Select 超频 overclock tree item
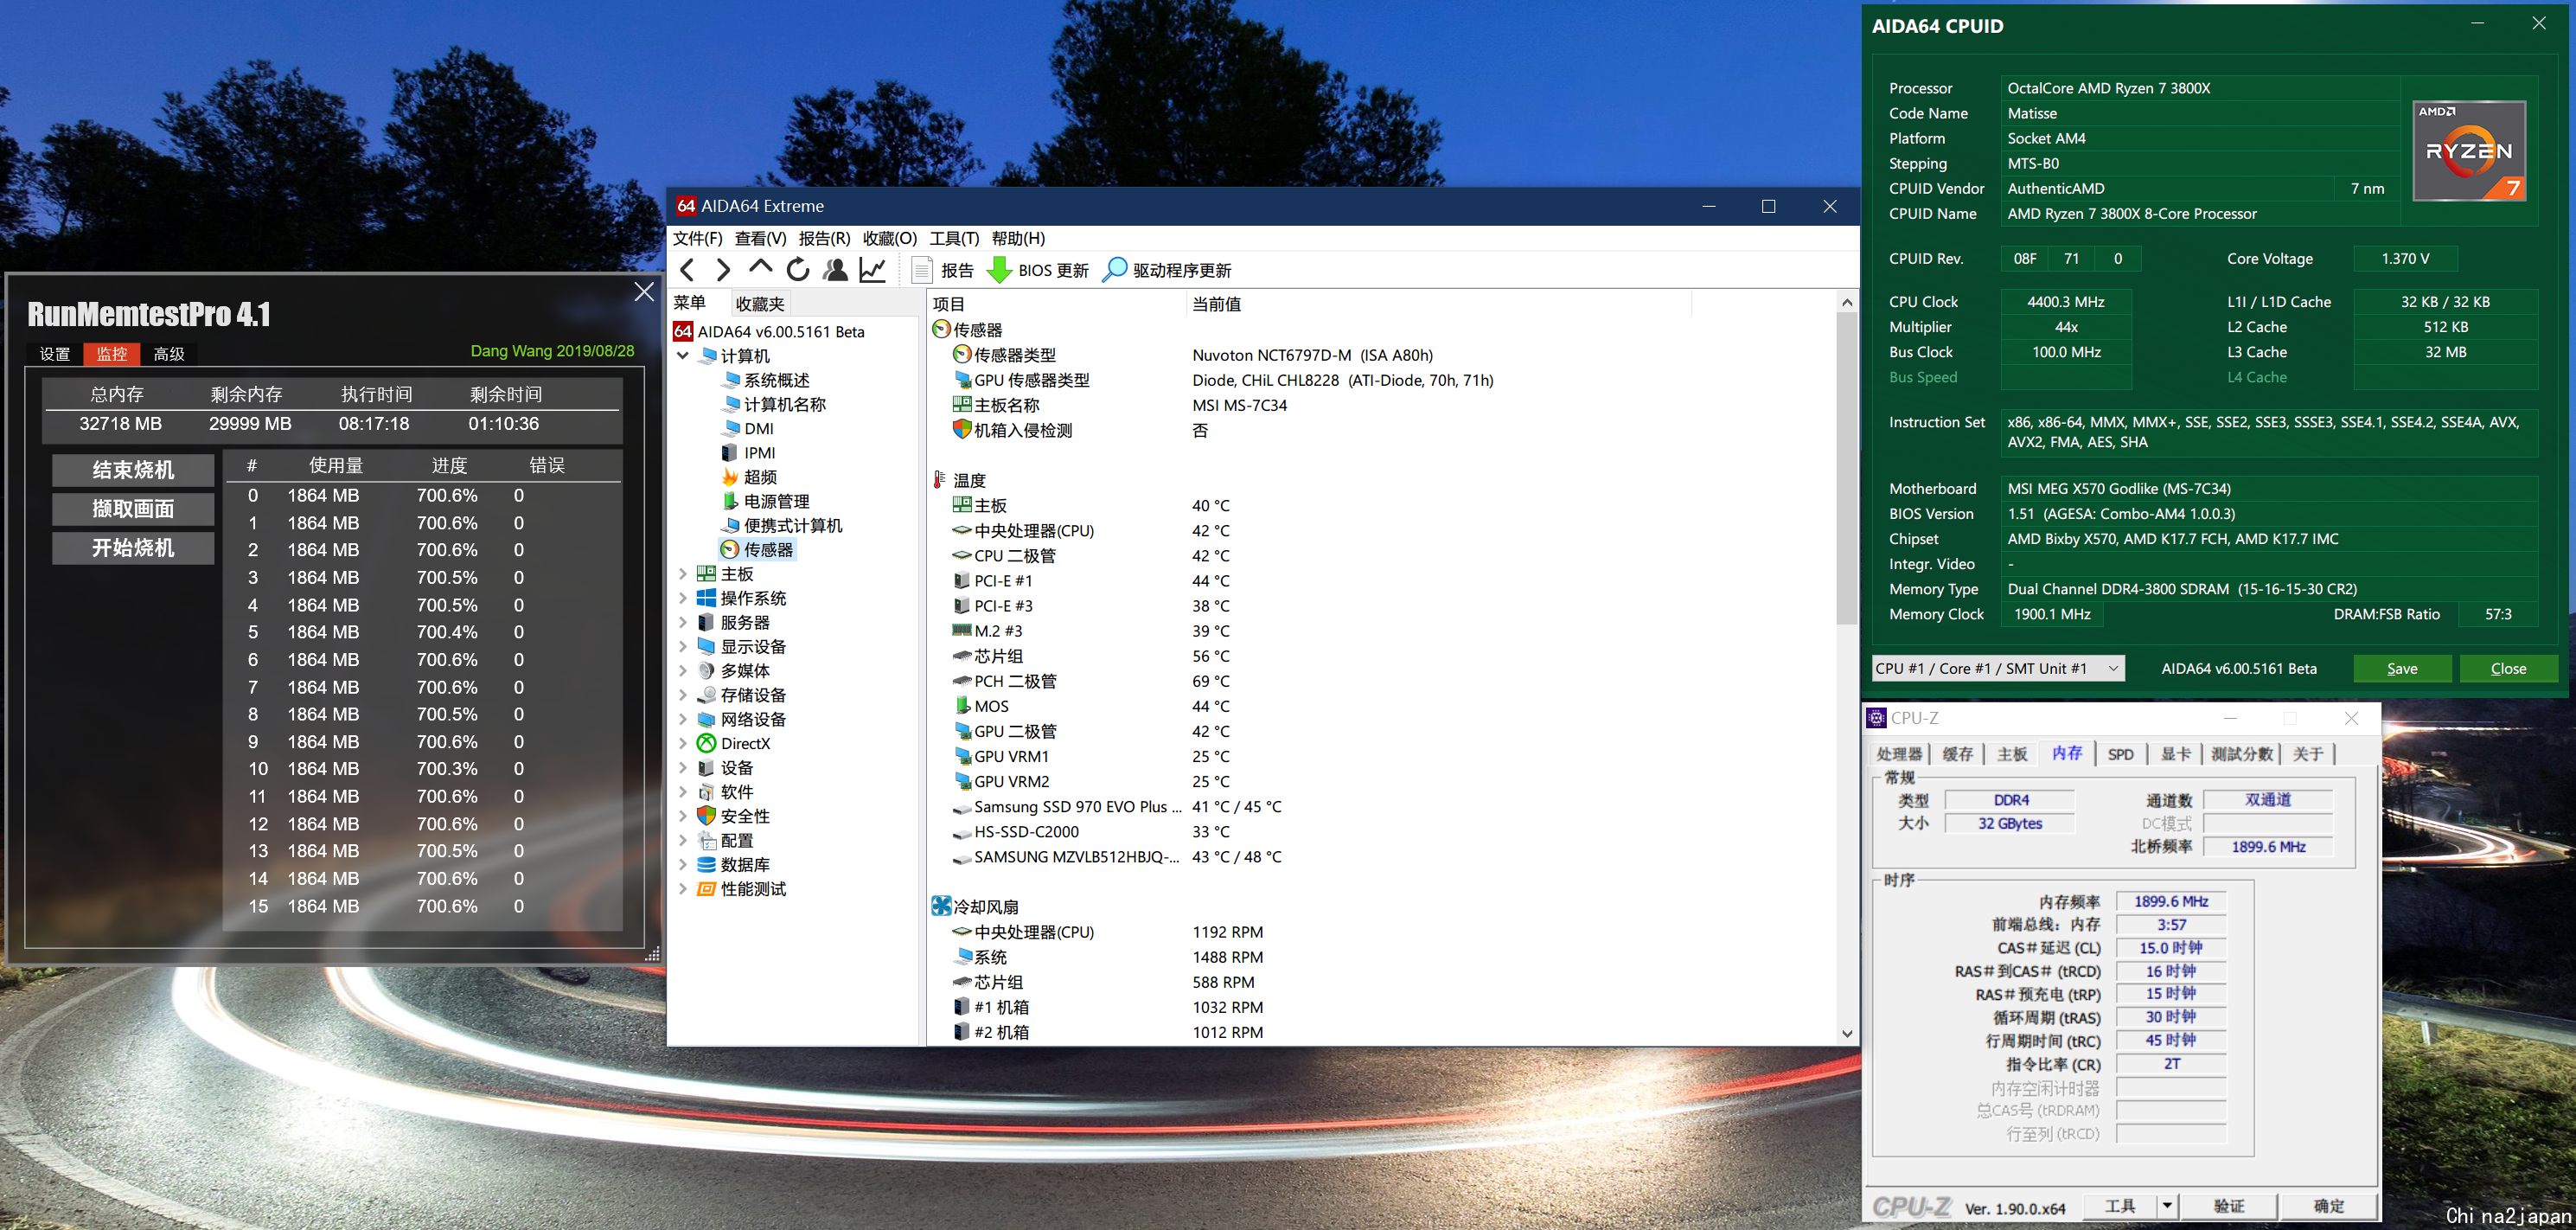The image size is (2576, 1230). pyautogui.click(x=750, y=477)
